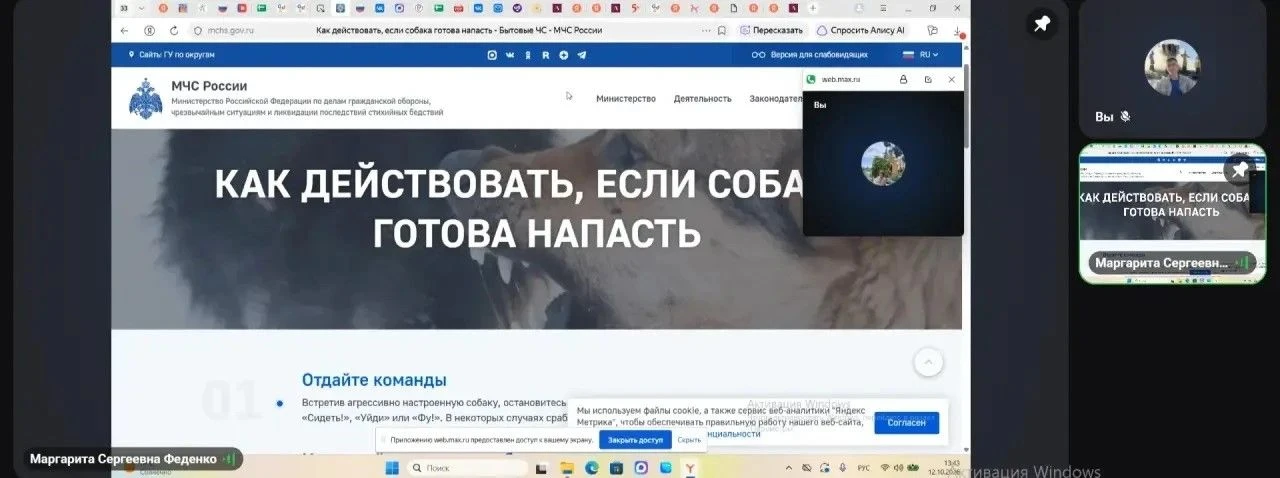Click the collections icon next to downloads
This screenshot has width=1280, height=478.
(932, 30)
